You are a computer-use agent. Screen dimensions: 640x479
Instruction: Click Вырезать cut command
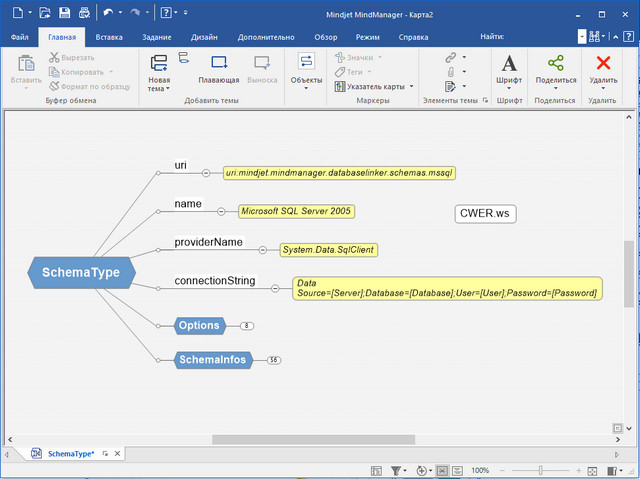(72, 58)
